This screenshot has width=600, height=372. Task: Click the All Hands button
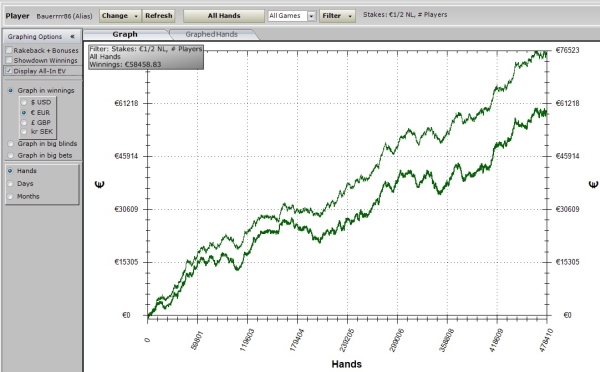224,16
